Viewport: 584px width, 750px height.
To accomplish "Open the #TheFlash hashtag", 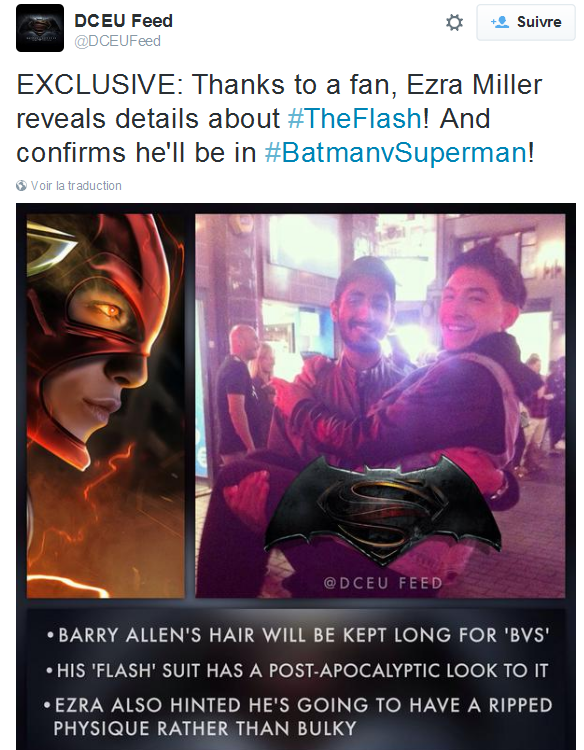I will [x=355, y=119].
